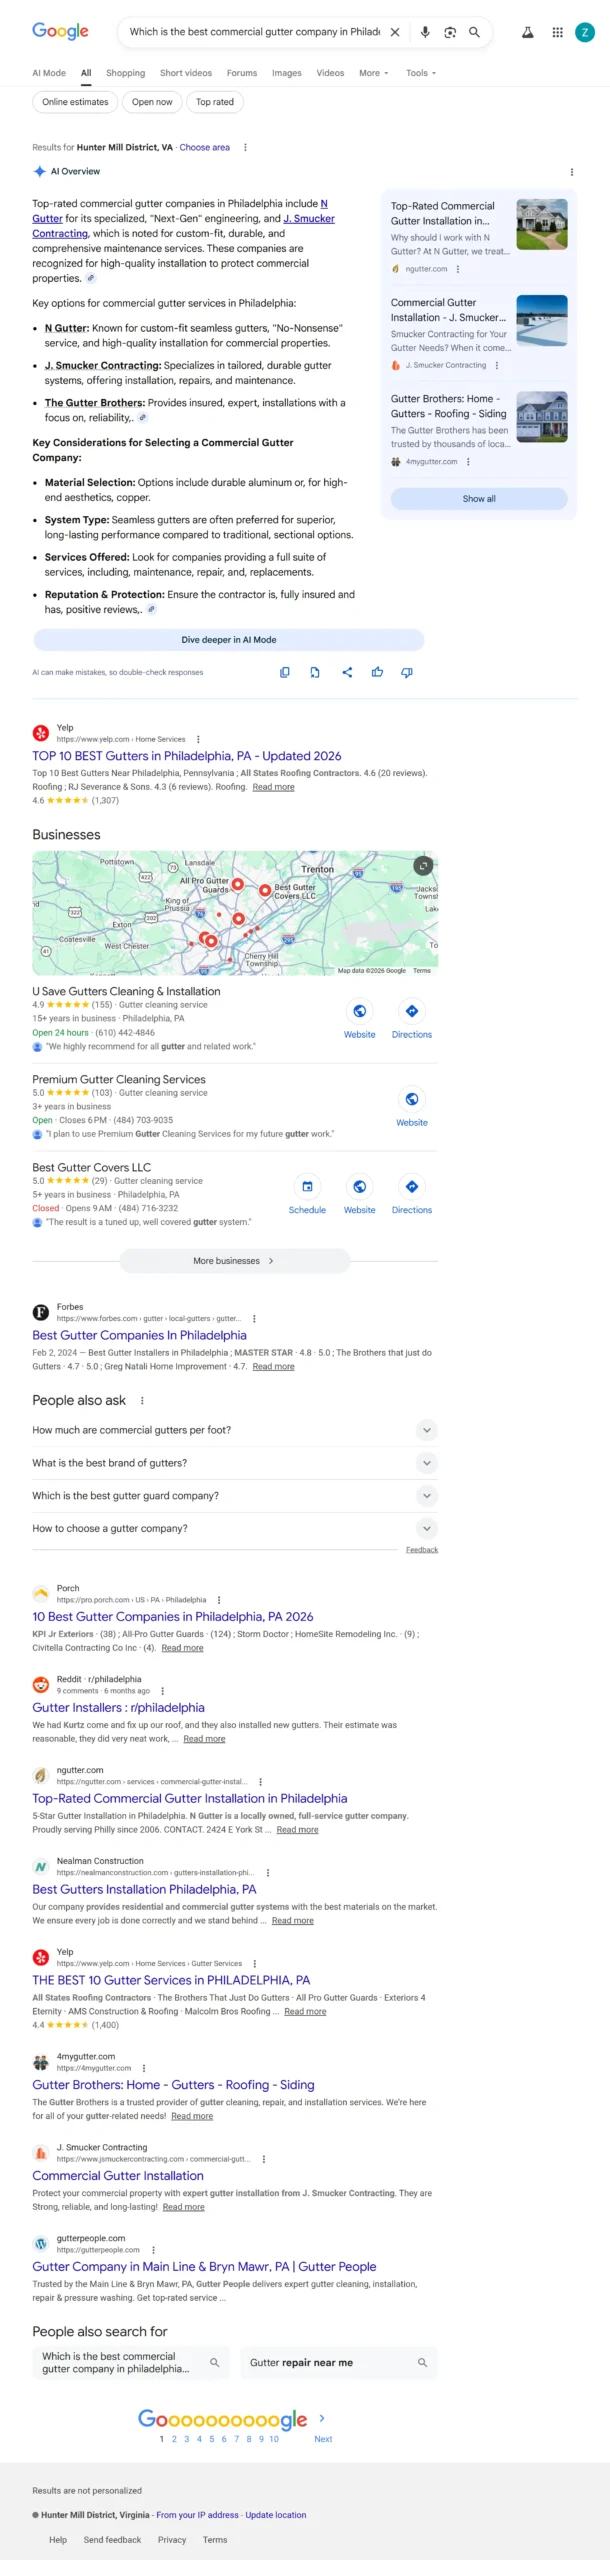This screenshot has width=610, height=2560.
Task: Share the AI Overview via the share icon
Action: pos(346,673)
